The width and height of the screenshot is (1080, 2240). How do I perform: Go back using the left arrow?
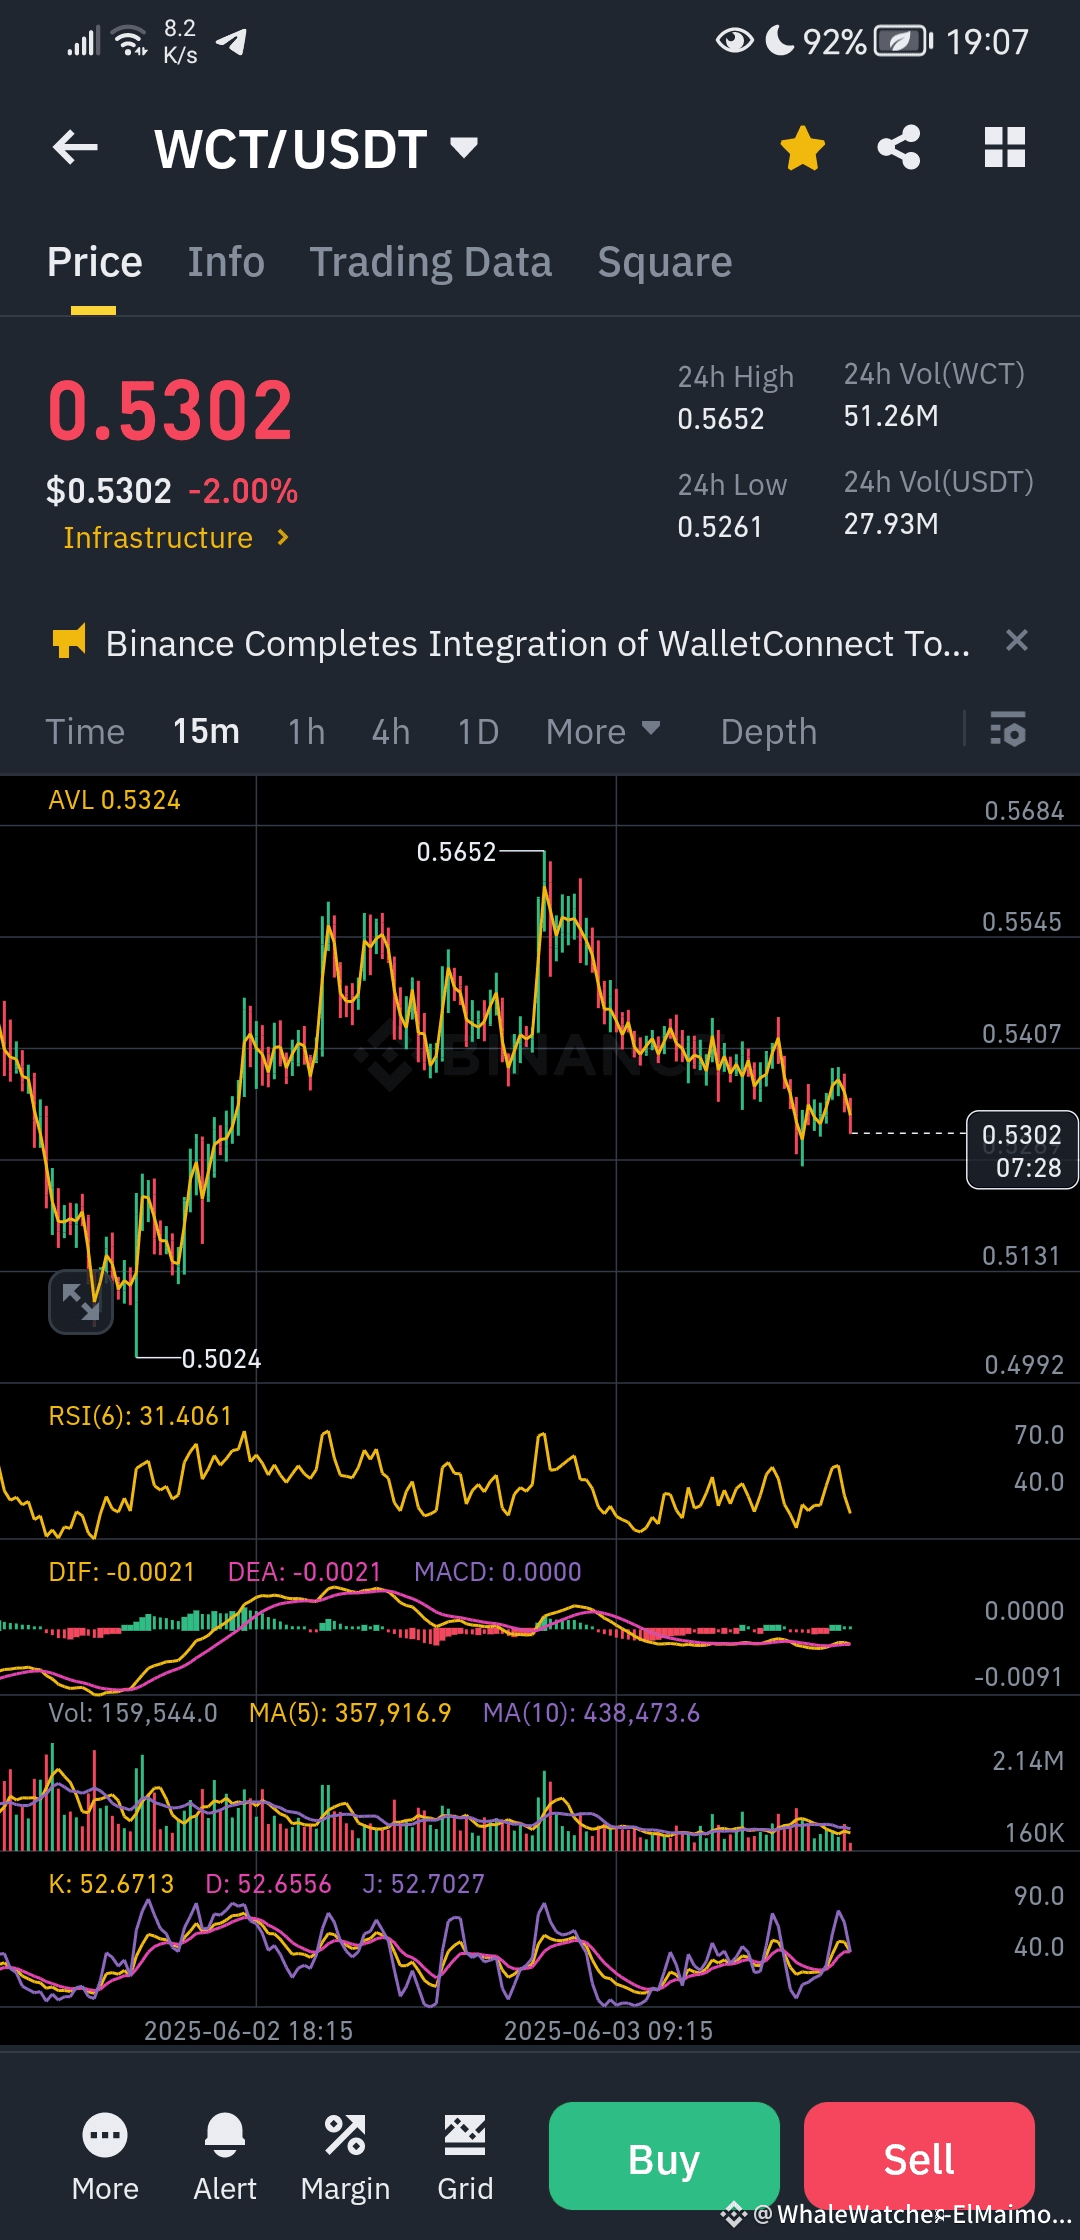tap(75, 148)
